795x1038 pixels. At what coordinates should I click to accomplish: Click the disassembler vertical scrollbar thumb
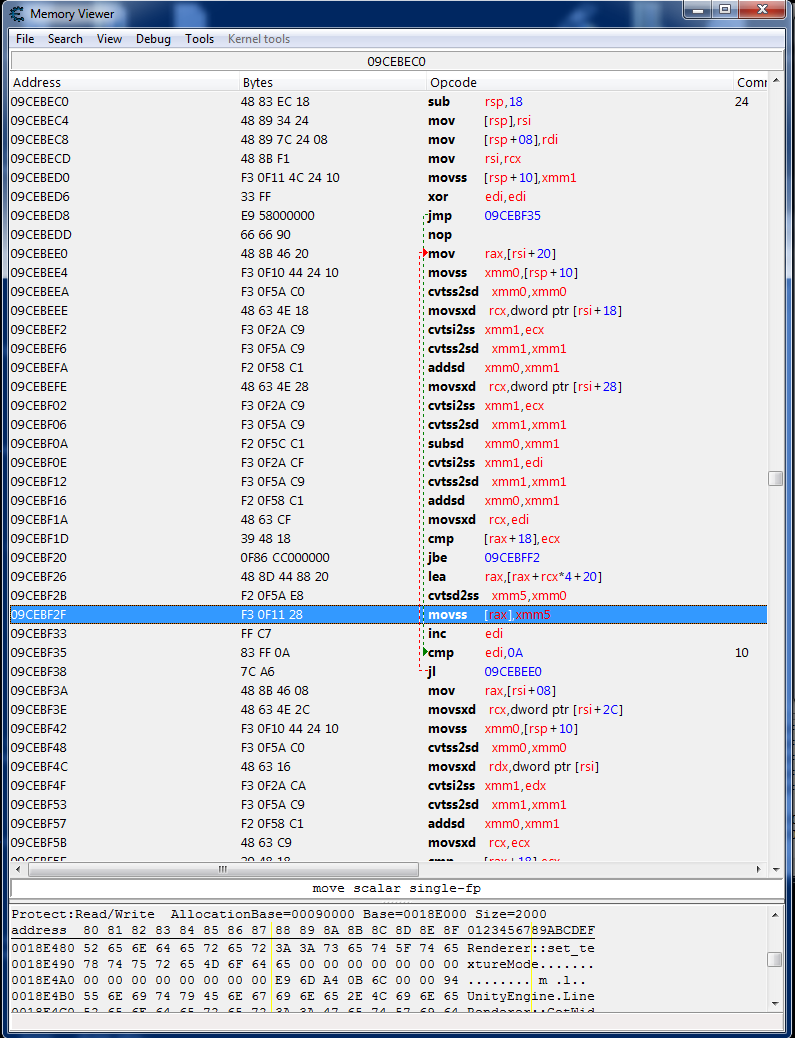pos(775,479)
